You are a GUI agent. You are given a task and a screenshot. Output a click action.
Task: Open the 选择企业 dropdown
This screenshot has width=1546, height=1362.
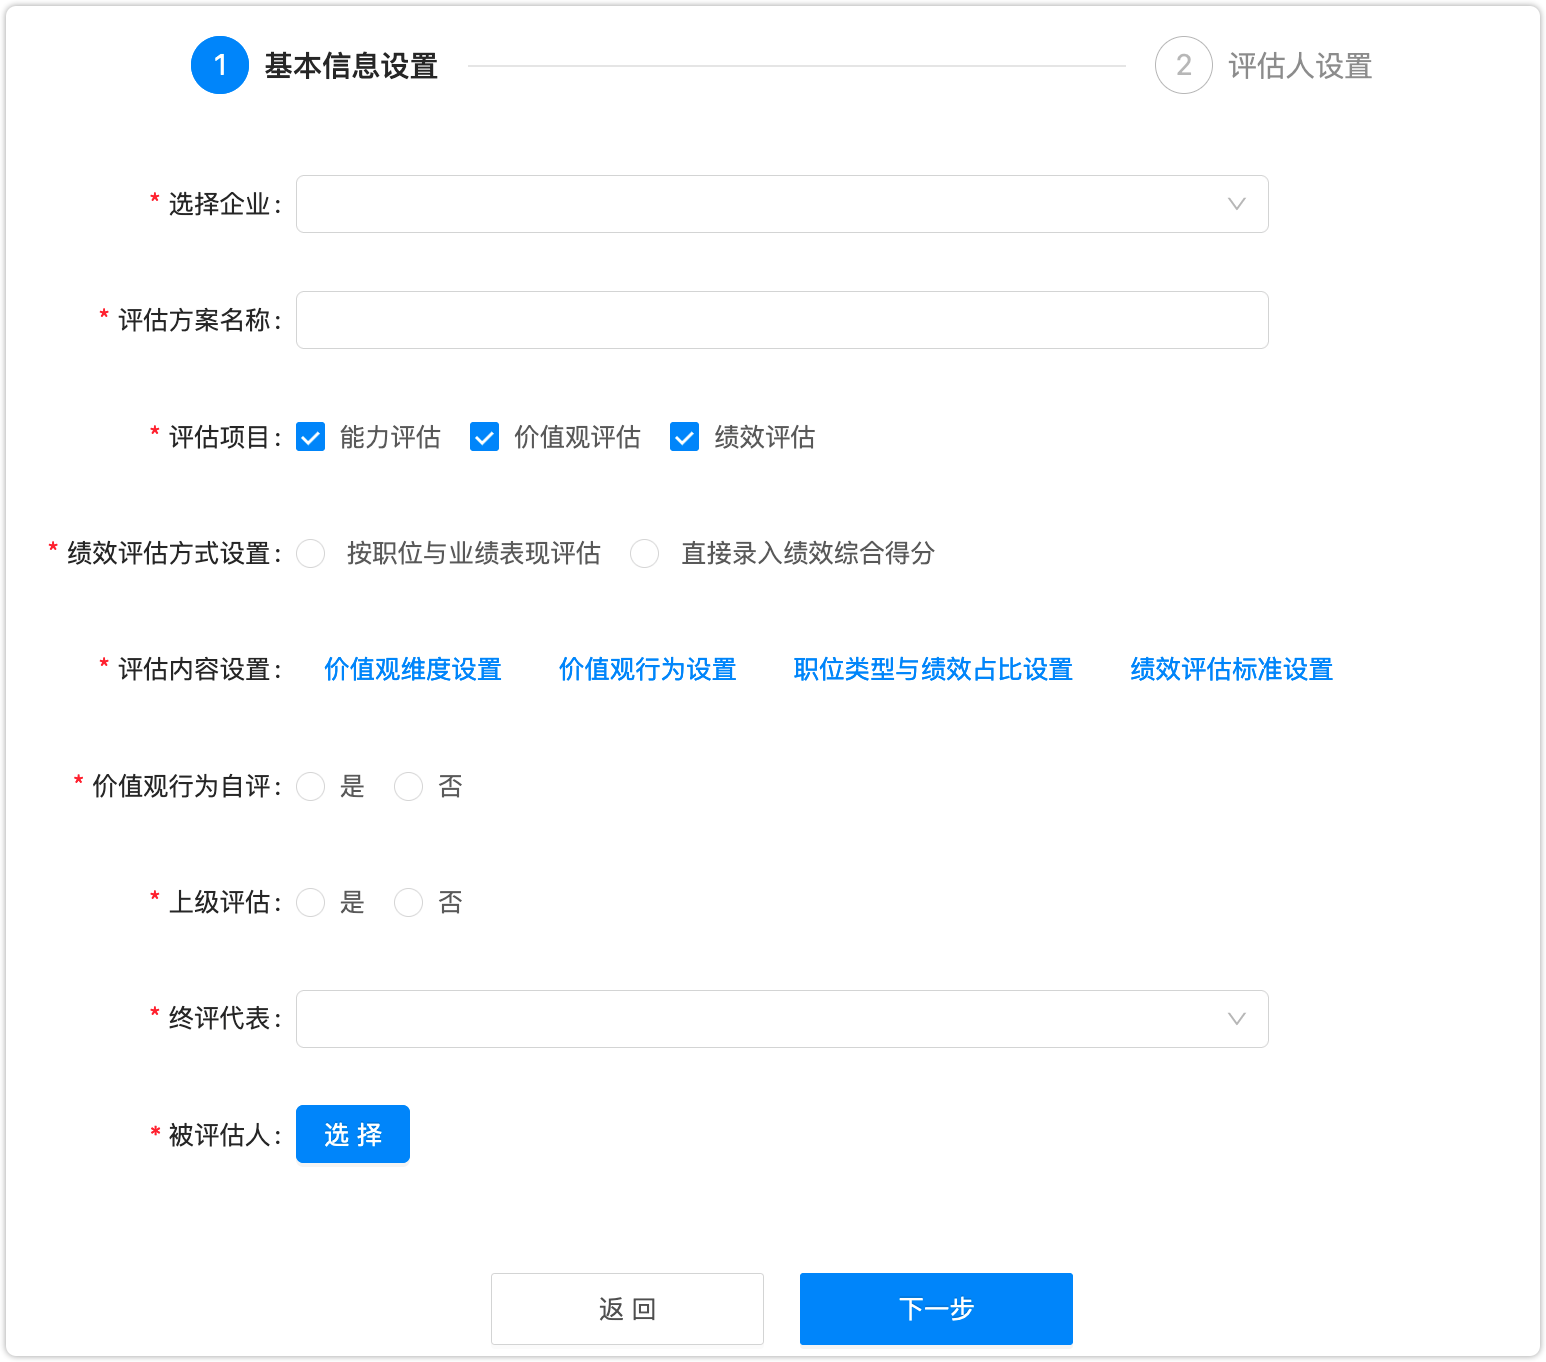[x=781, y=204]
